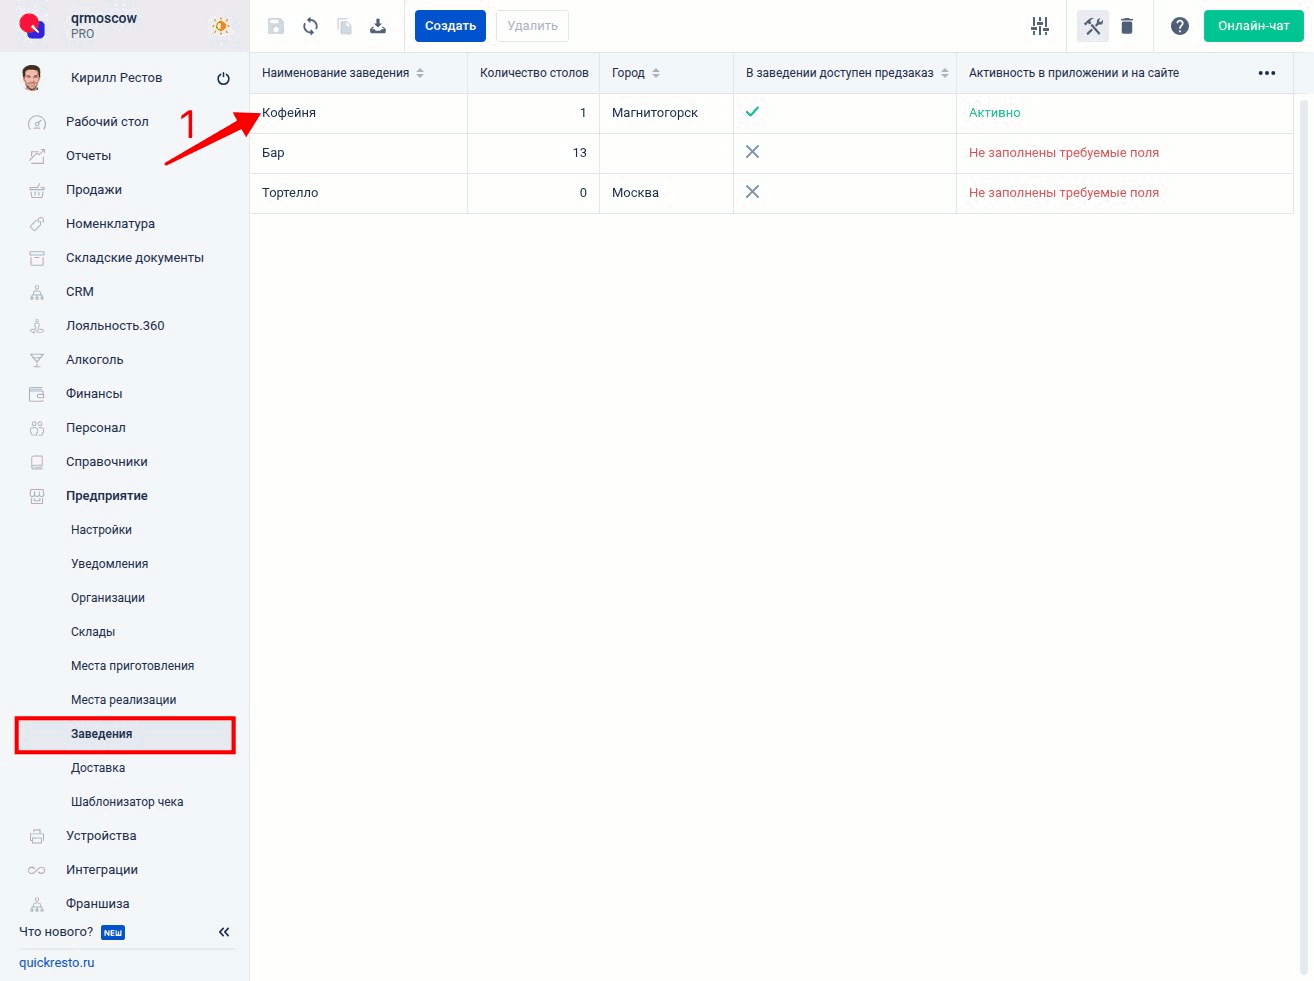Open the help question mark icon
The width and height of the screenshot is (1314, 981).
(x=1180, y=26)
